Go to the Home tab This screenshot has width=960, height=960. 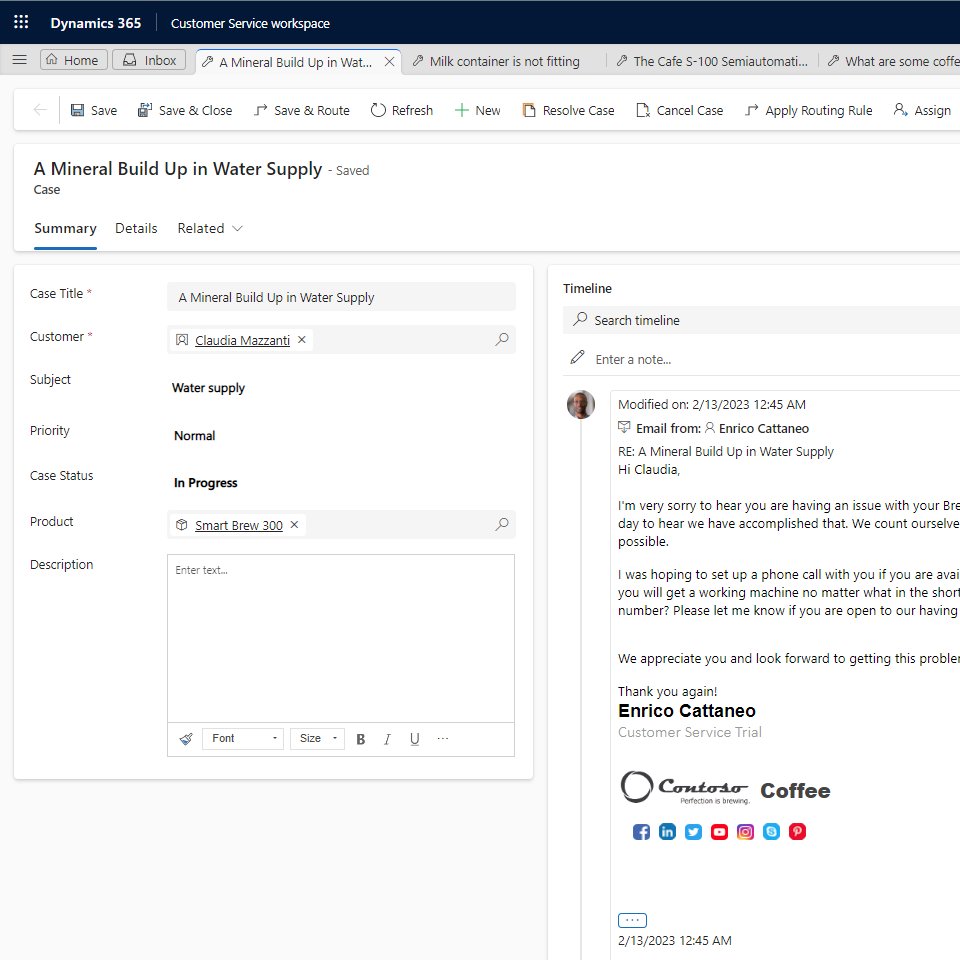click(x=73, y=60)
